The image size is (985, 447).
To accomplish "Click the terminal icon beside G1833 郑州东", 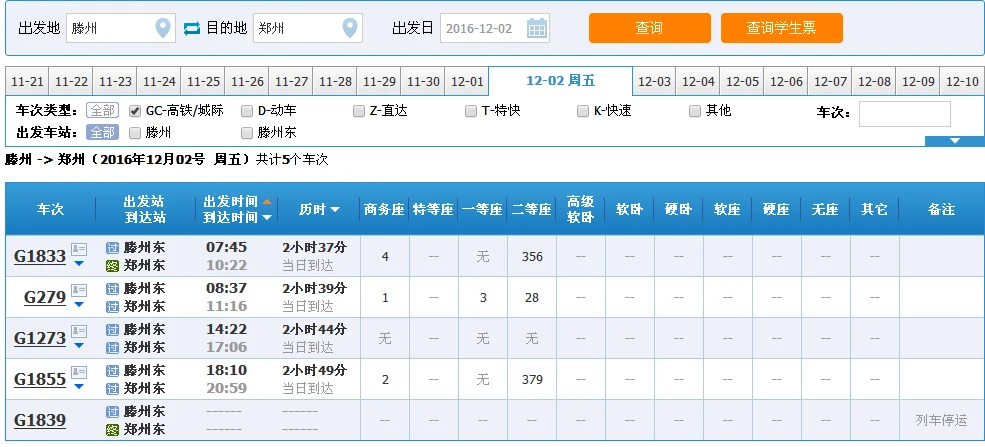I will [x=112, y=266].
